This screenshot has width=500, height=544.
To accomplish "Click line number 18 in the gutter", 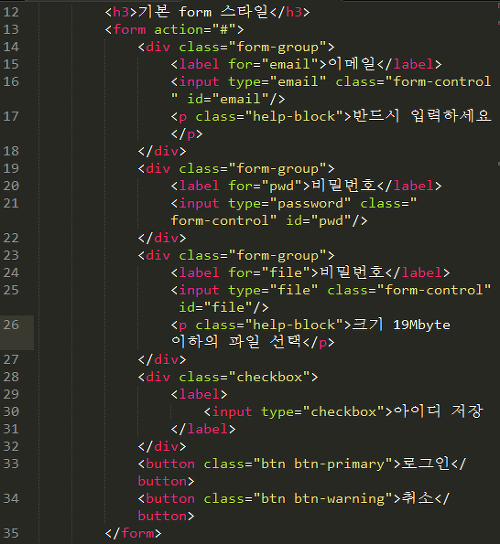I will click(11, 151).
